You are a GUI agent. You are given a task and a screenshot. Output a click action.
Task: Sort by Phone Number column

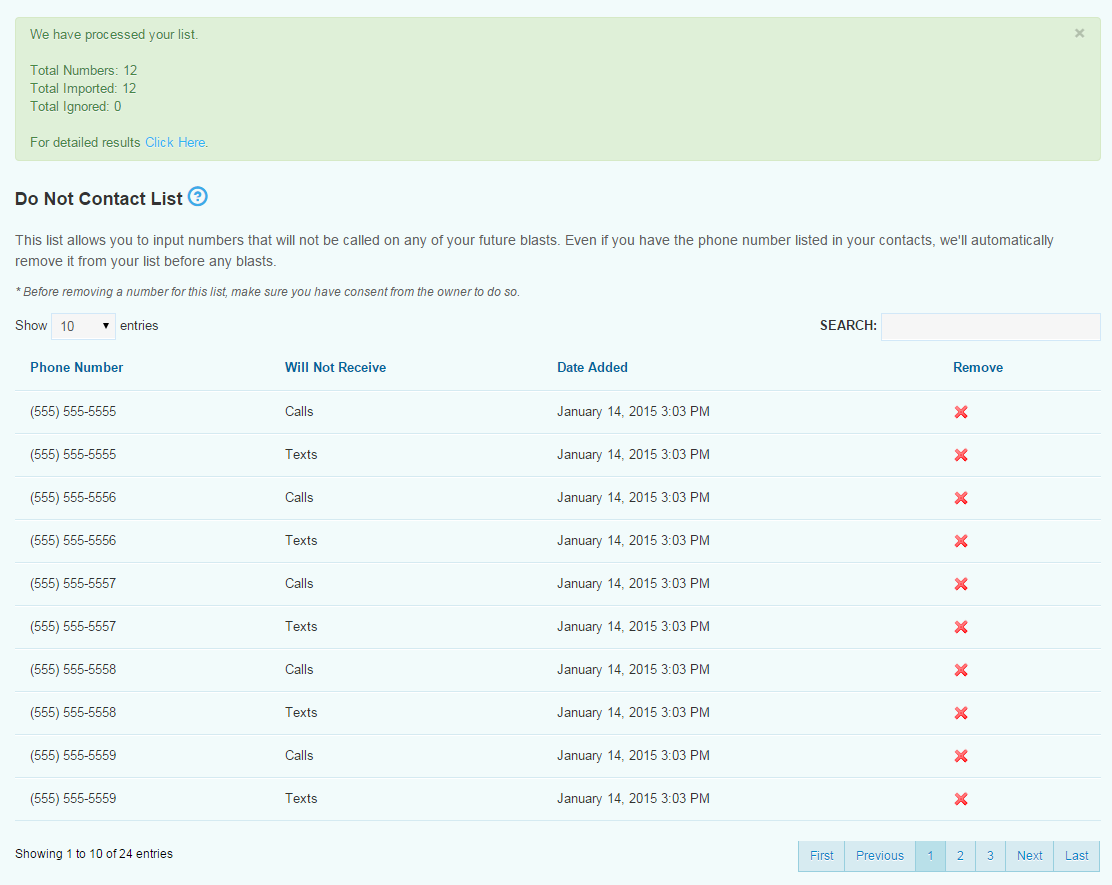(77, 367)
